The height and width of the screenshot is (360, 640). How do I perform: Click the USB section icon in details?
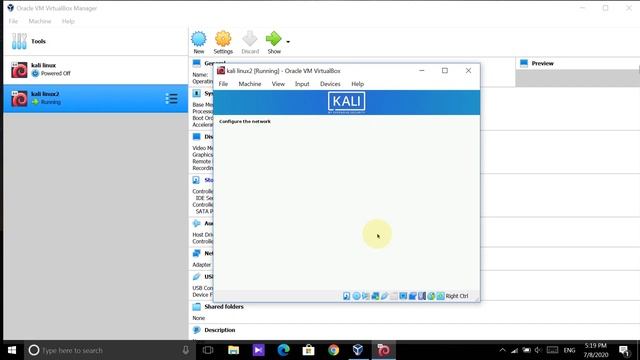click(196, 277)
